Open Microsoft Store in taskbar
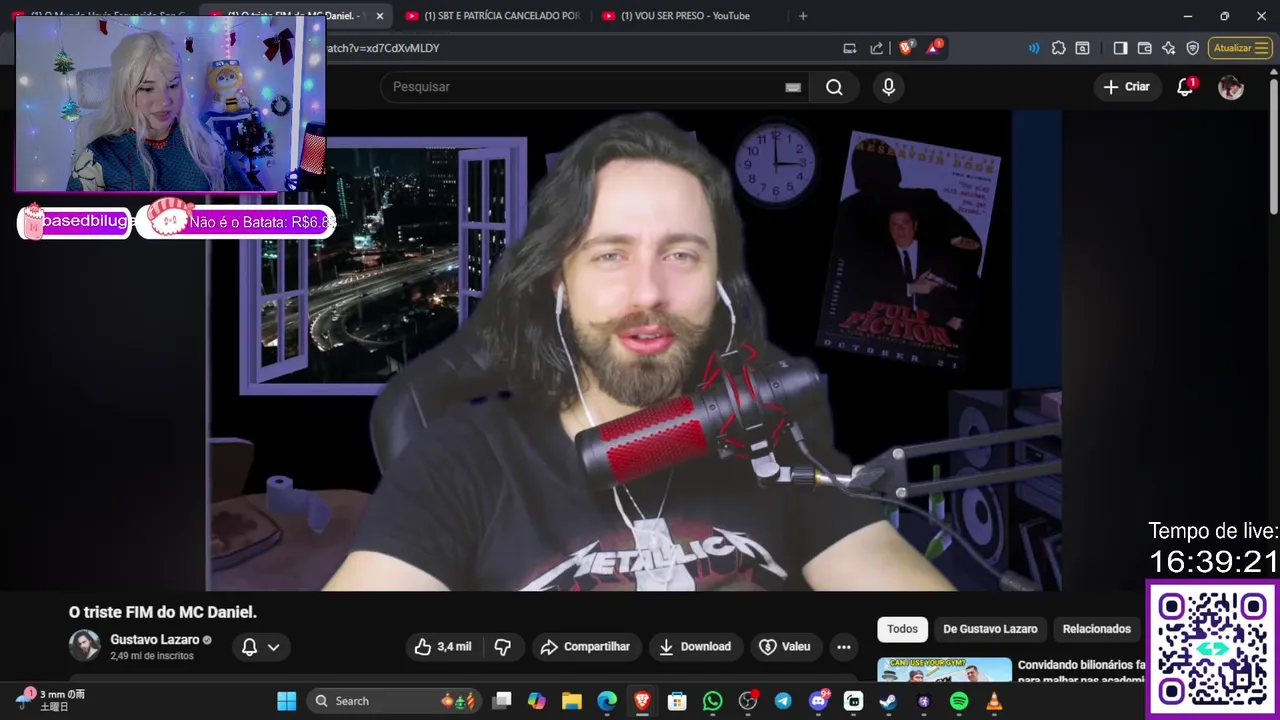1280x720 pixels. point(677,701)
